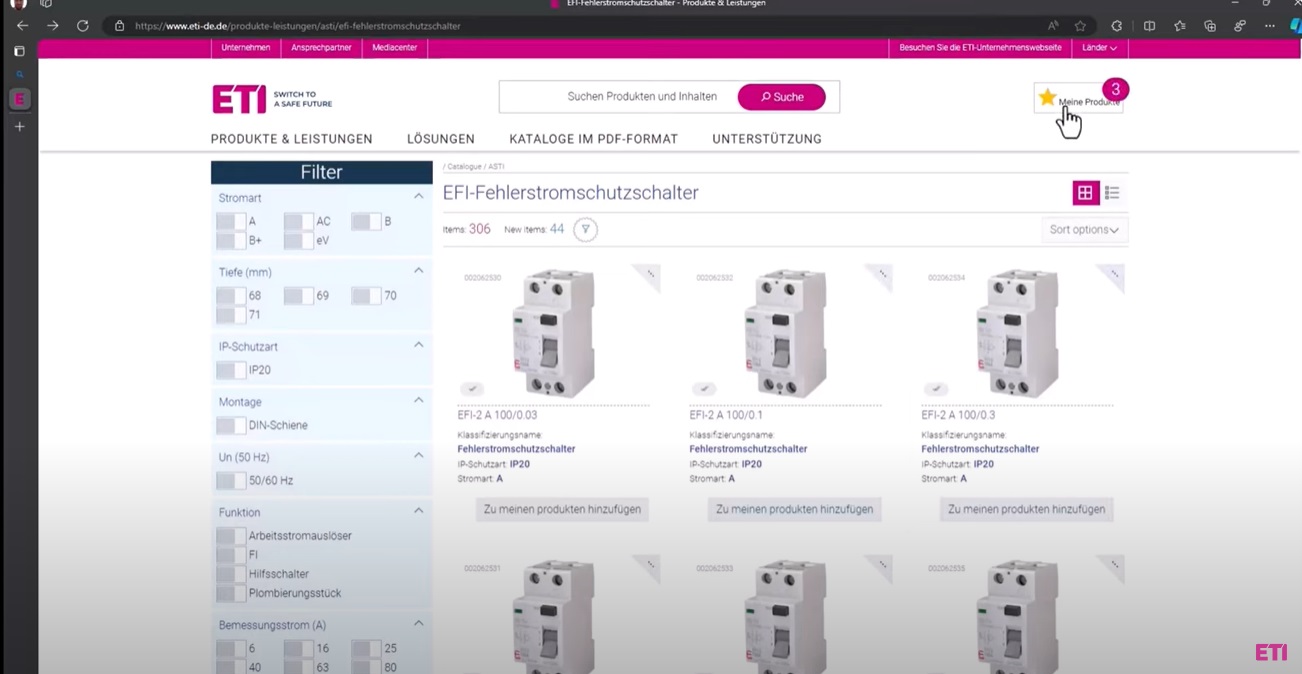Tick the DIN-Schiene Montage checkbox
The image size is (1302, 674).
click(x=230, y=426)
